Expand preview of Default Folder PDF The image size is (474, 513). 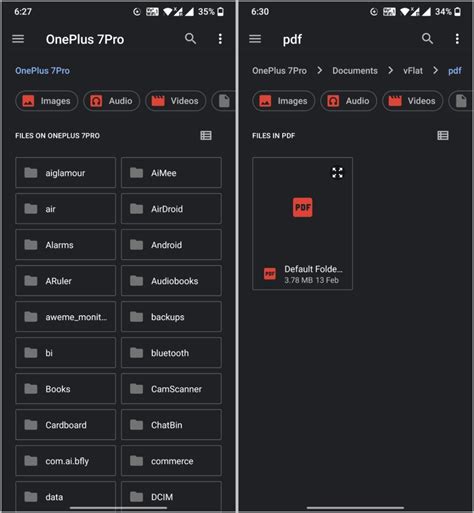(337, 173)
